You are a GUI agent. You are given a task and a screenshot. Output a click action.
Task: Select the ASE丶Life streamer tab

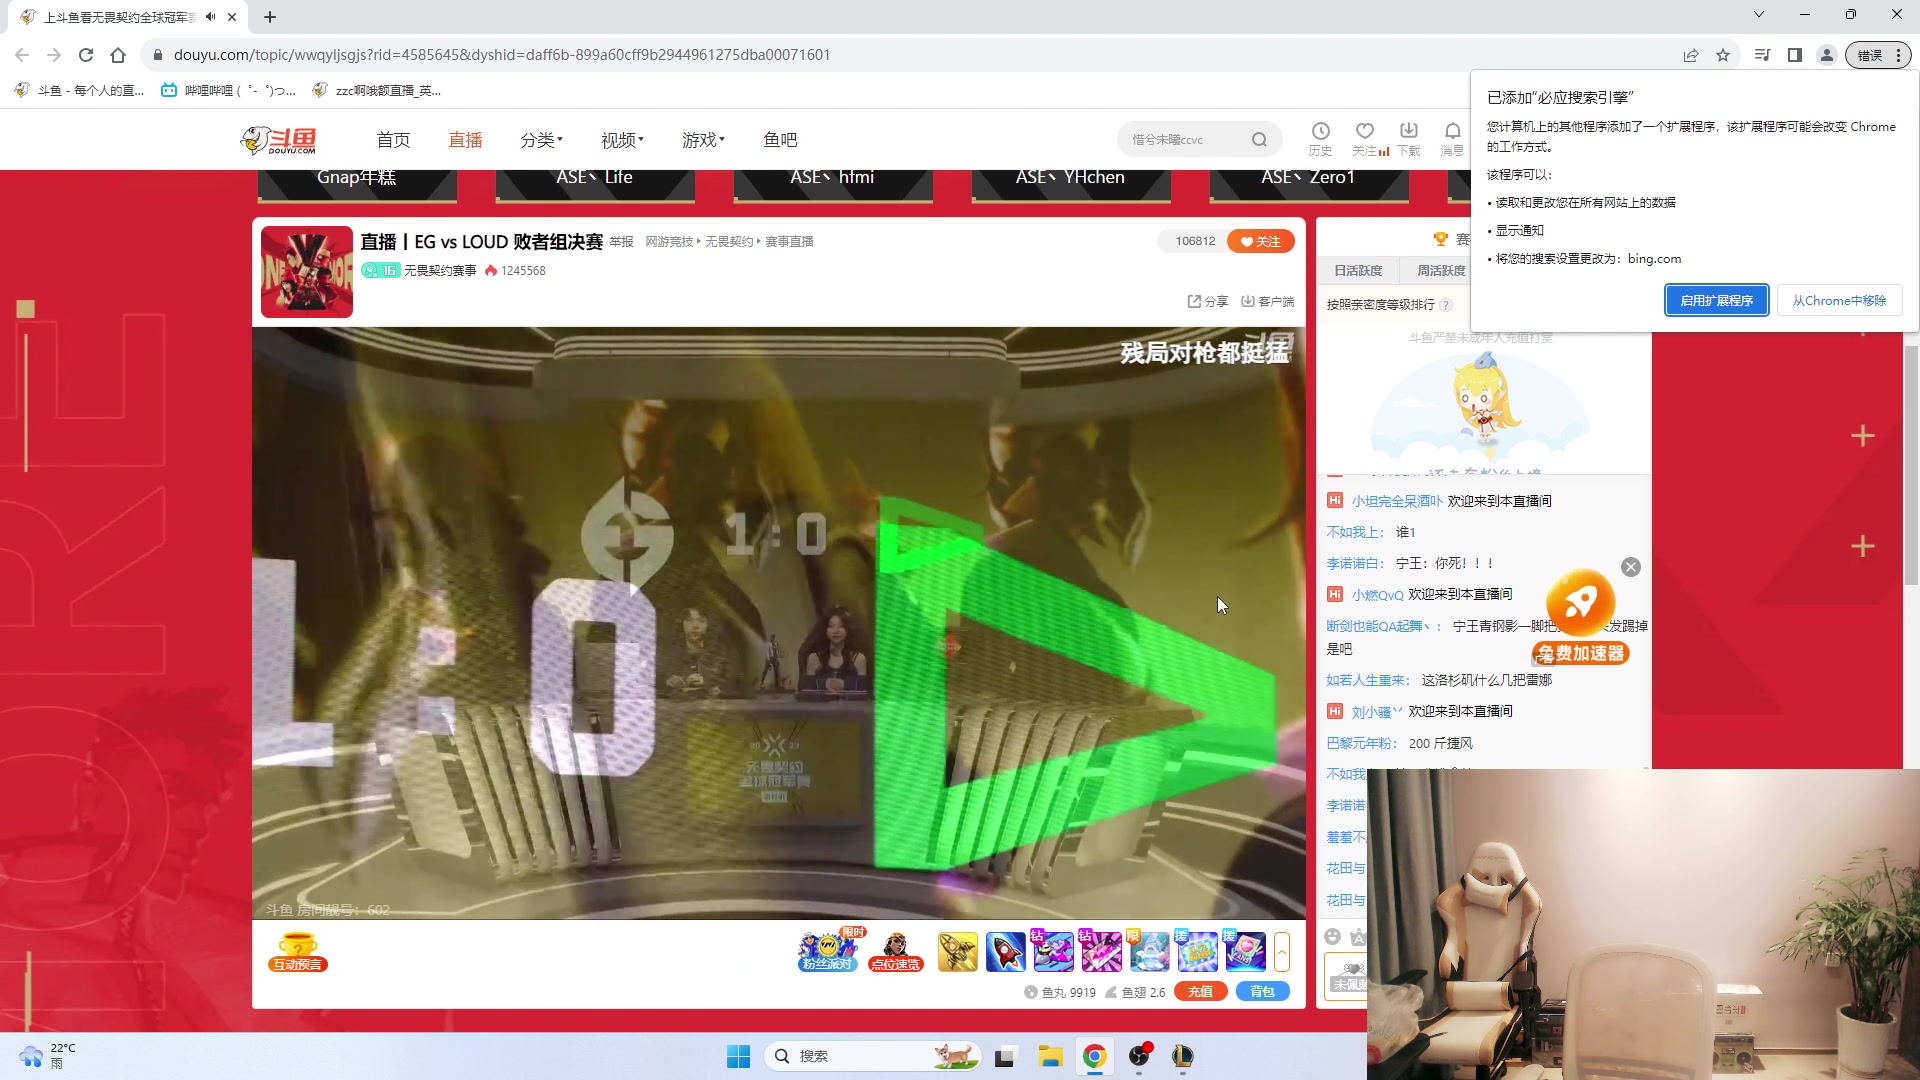595,184
